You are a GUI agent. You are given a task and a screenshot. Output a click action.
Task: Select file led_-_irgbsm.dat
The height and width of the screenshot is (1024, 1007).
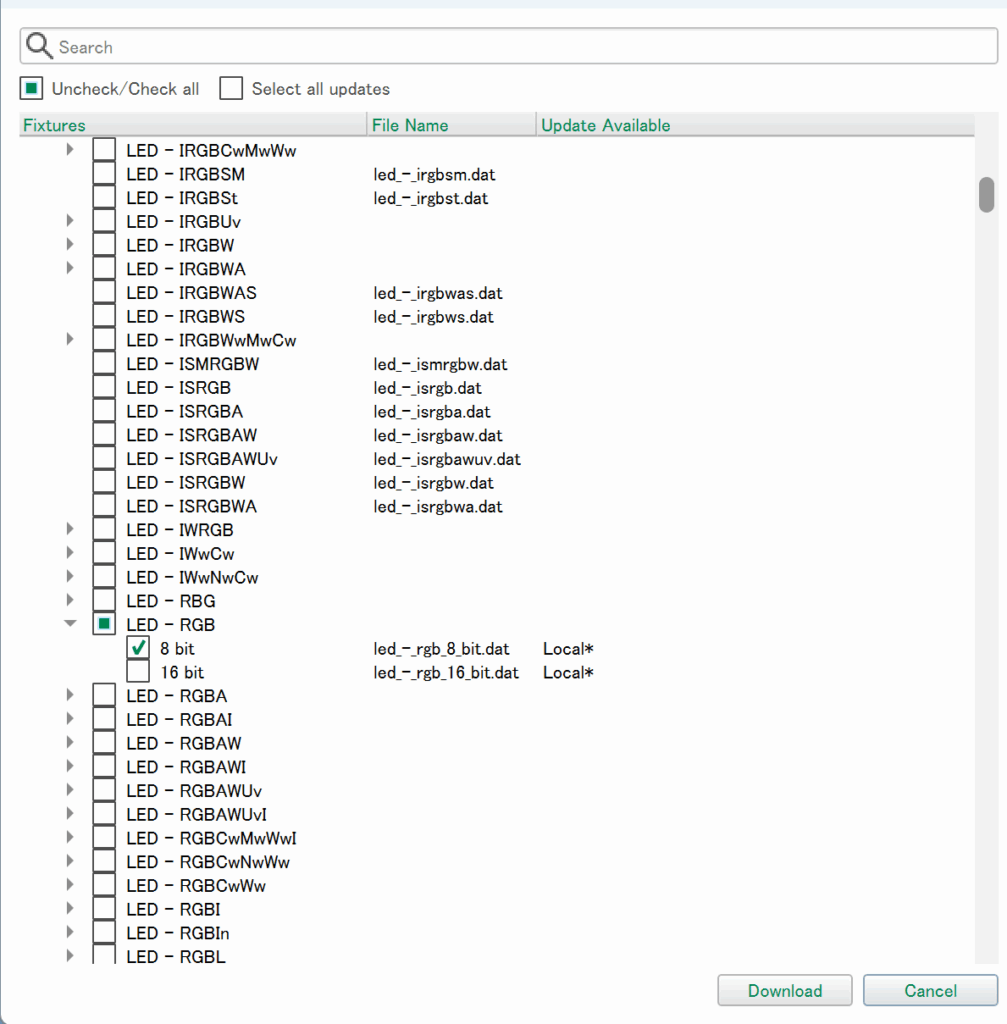click(434, 174)
